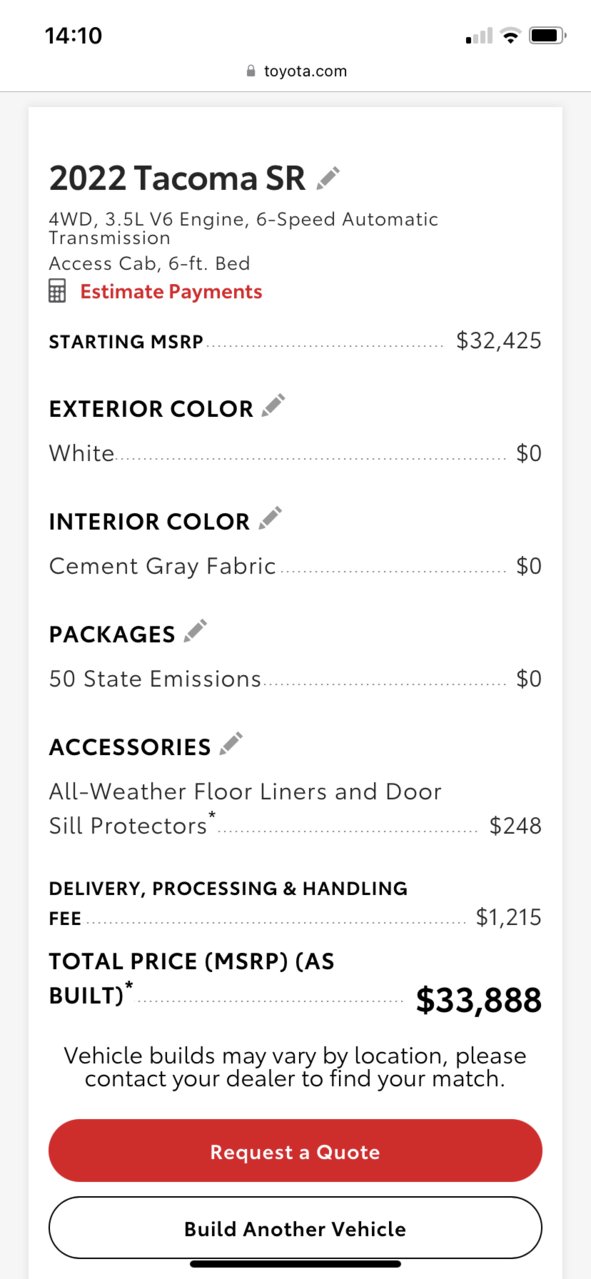Click the Build Another Vehicle button
The width and height of the screenshot is (591, 1279).
point(295,1228)
